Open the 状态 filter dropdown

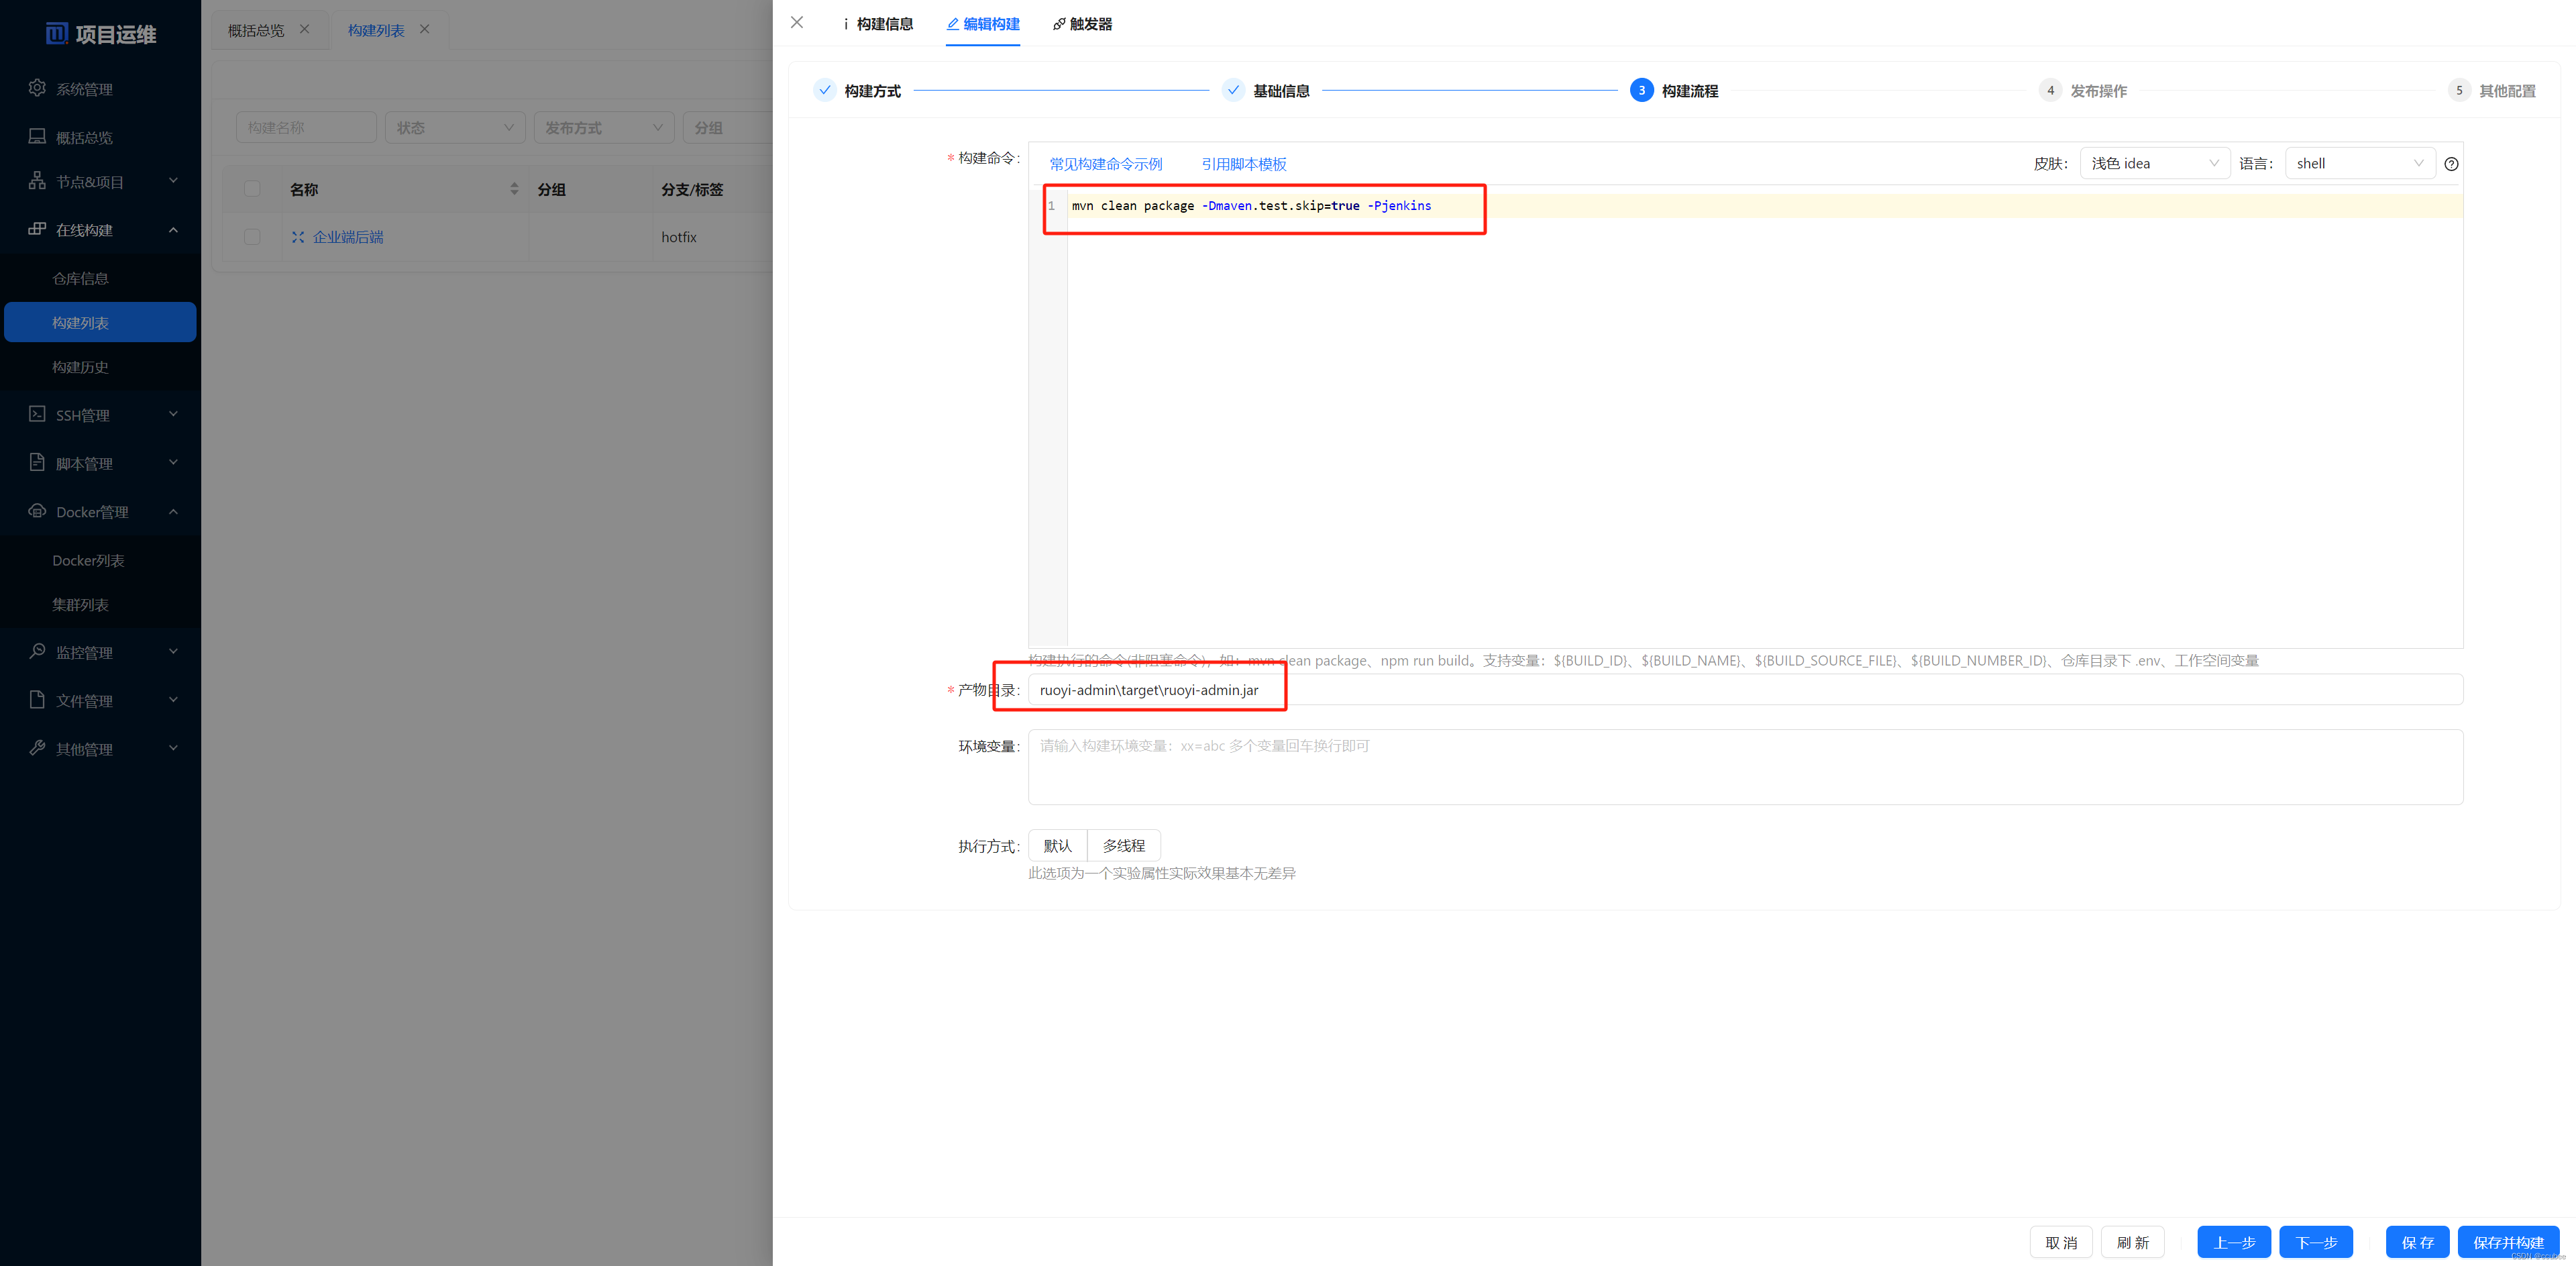455,128
